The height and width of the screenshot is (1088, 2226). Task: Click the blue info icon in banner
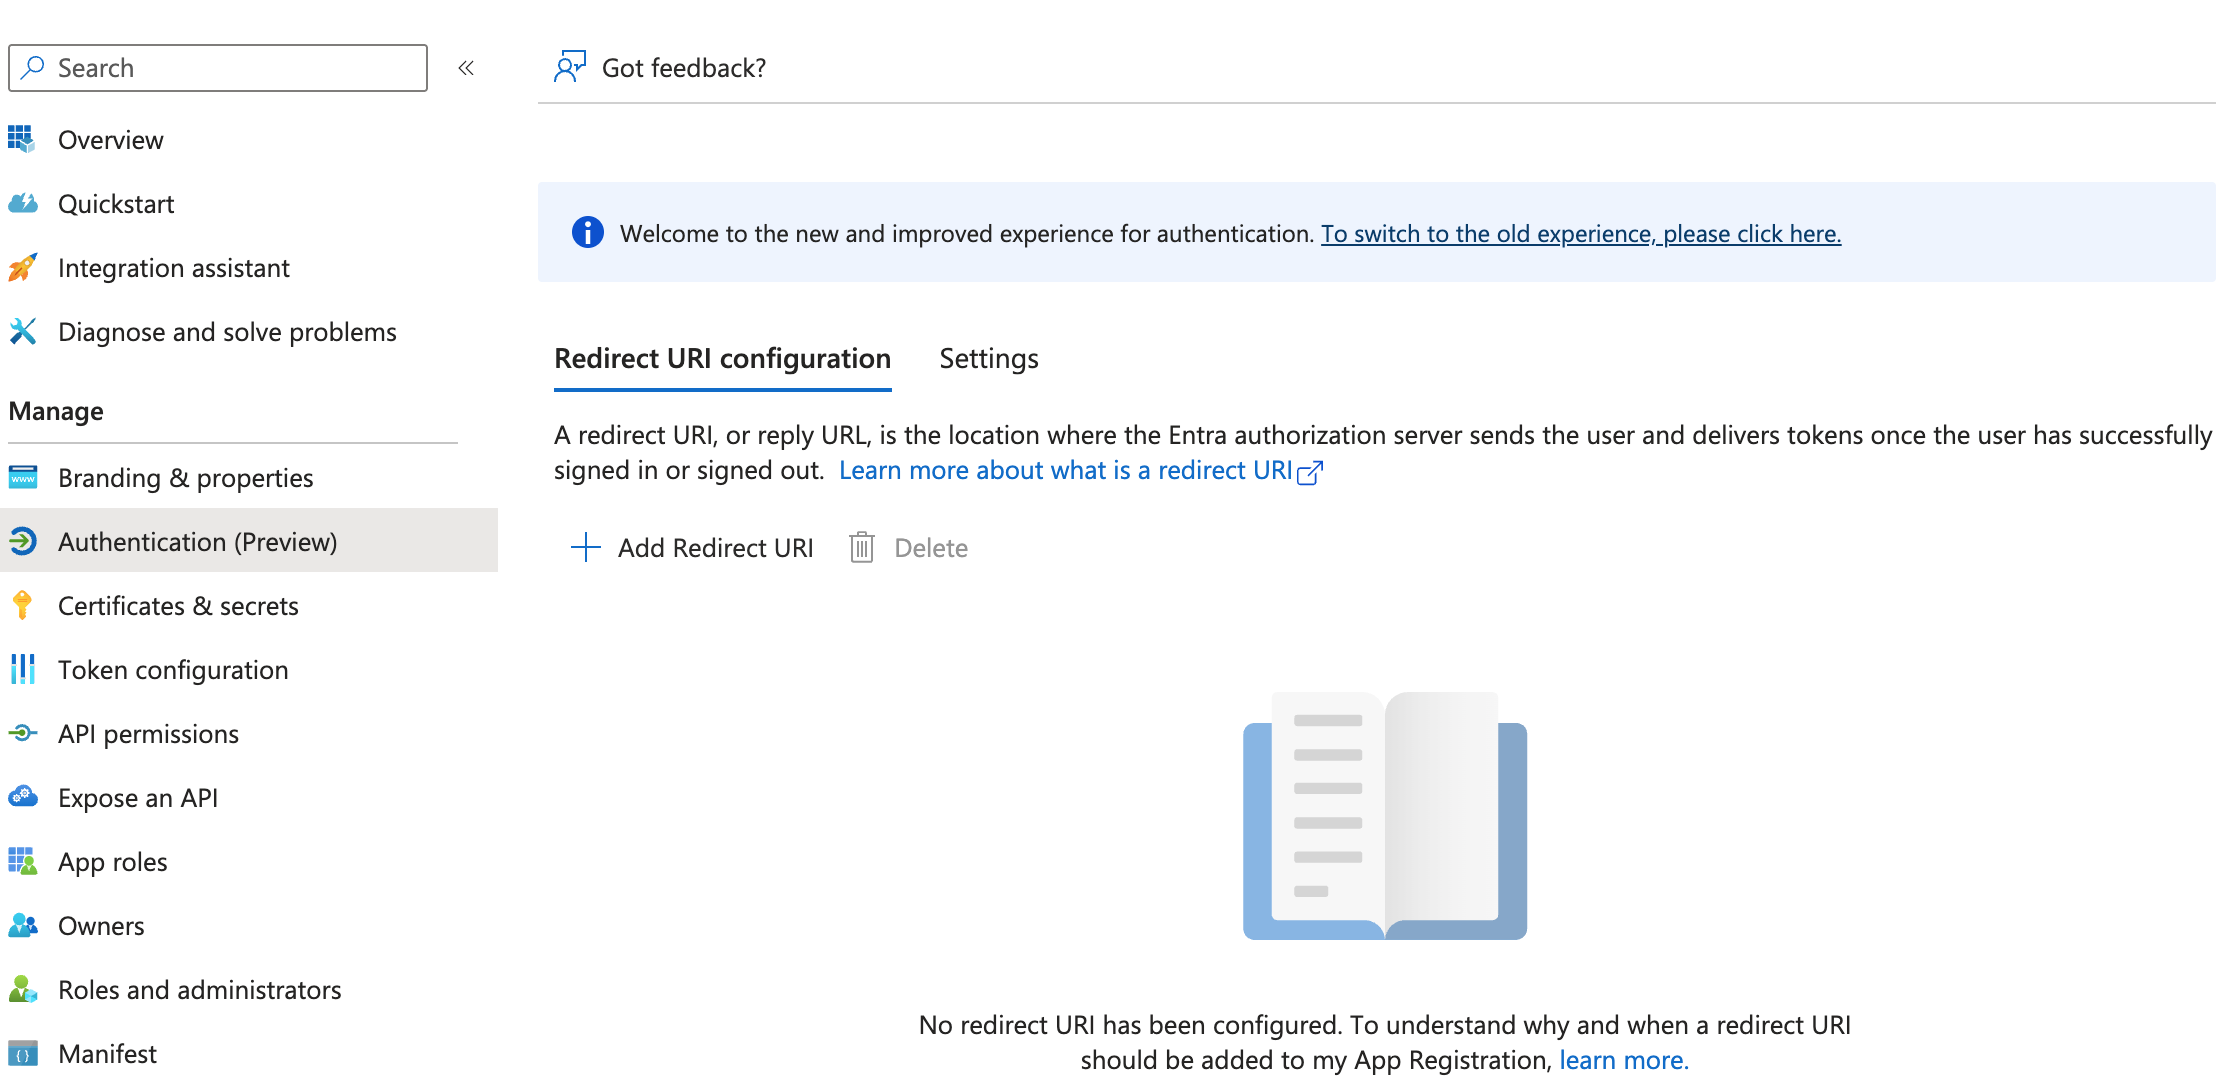pos(587,232)
